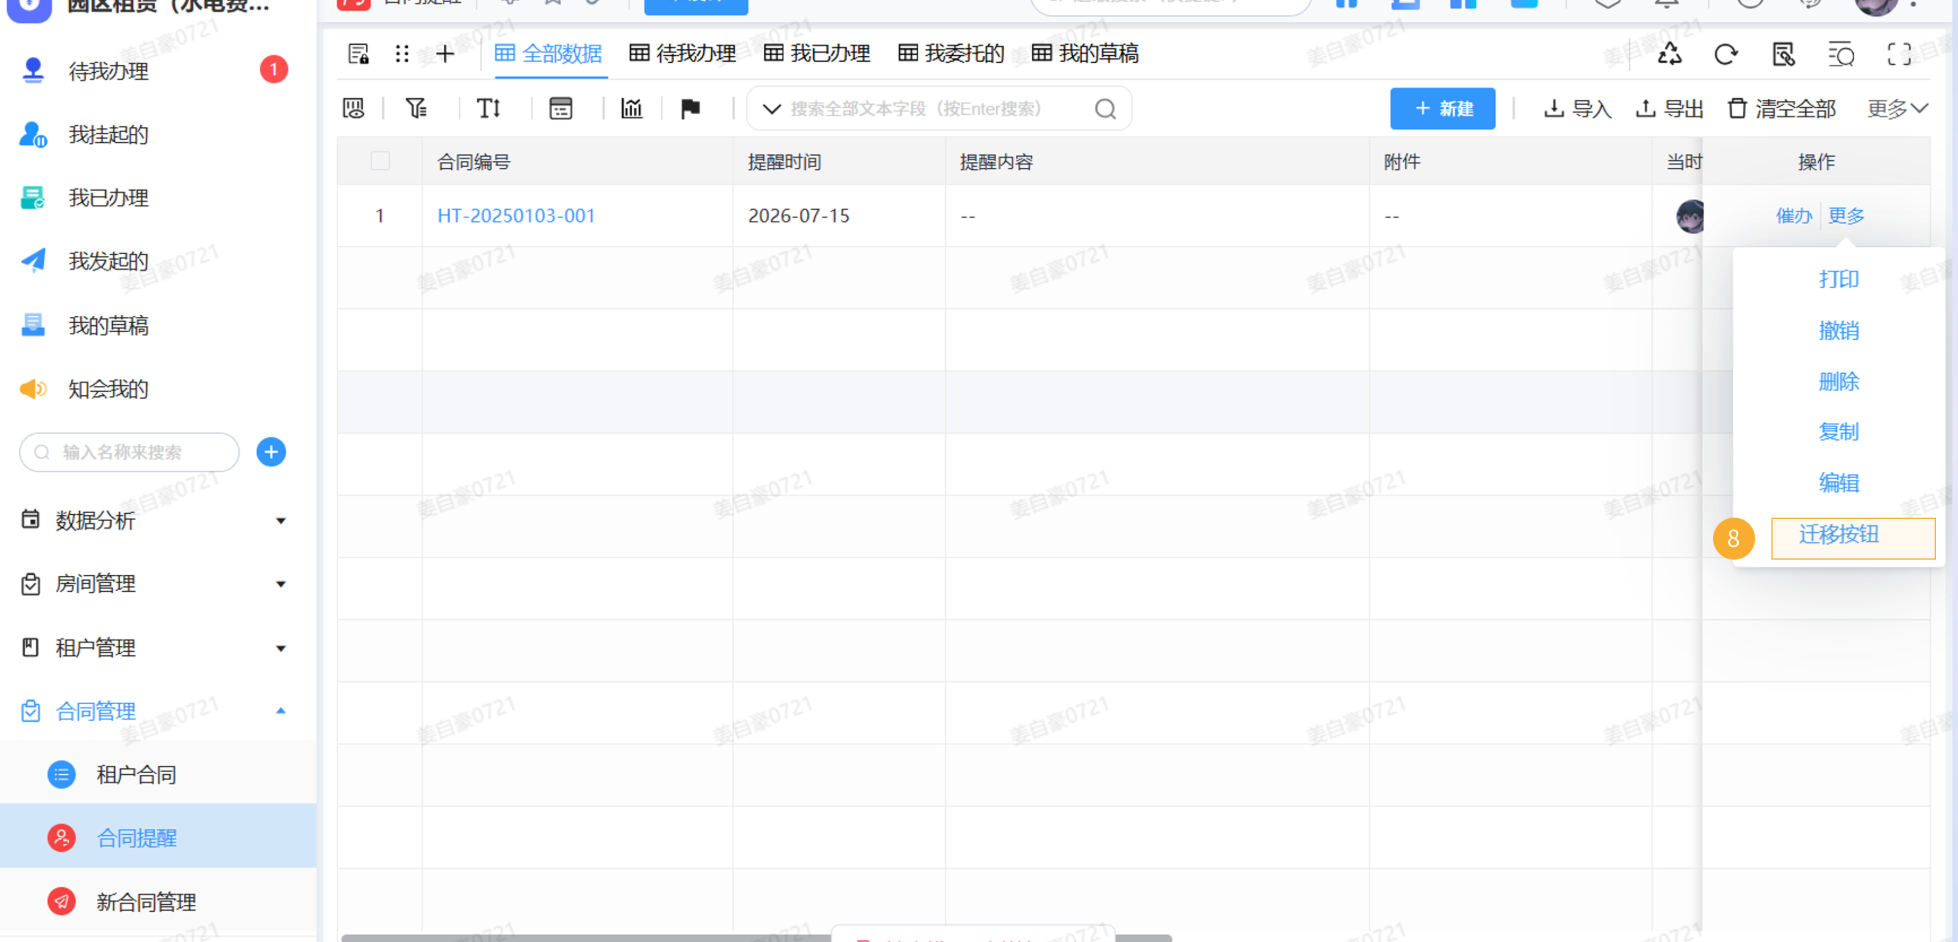
Task: Focus the 搜索全部文本字段 search box
Action: [939, 108]
